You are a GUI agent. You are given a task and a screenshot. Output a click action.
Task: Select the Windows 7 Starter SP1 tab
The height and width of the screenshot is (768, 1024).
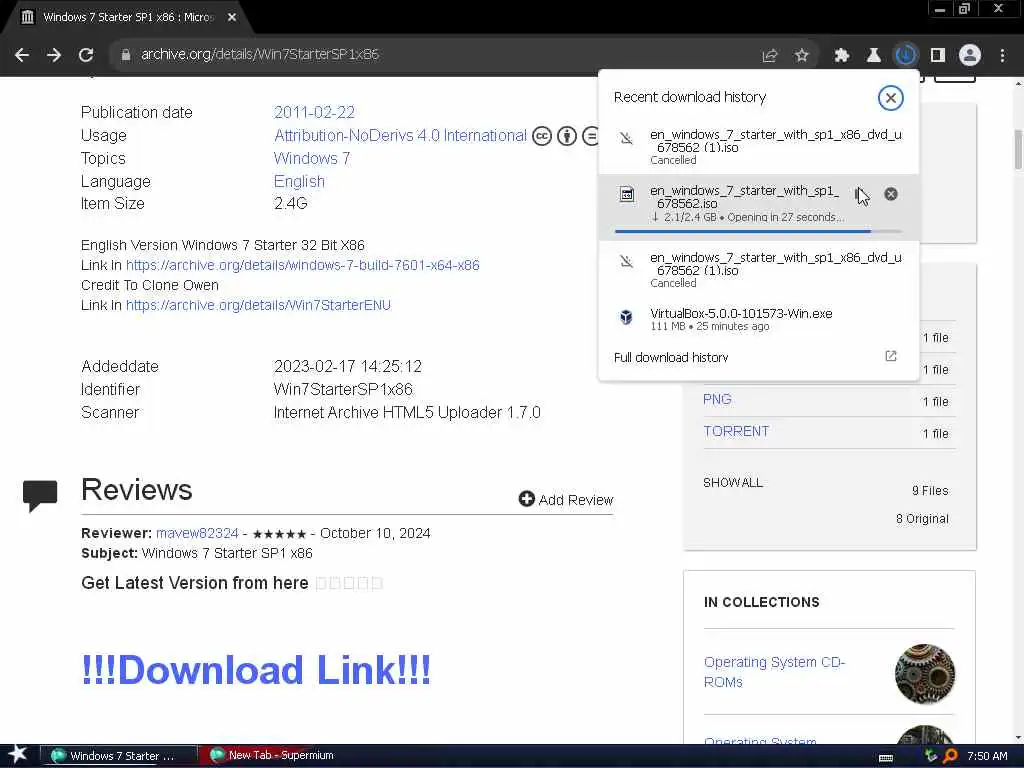point(127,18)
